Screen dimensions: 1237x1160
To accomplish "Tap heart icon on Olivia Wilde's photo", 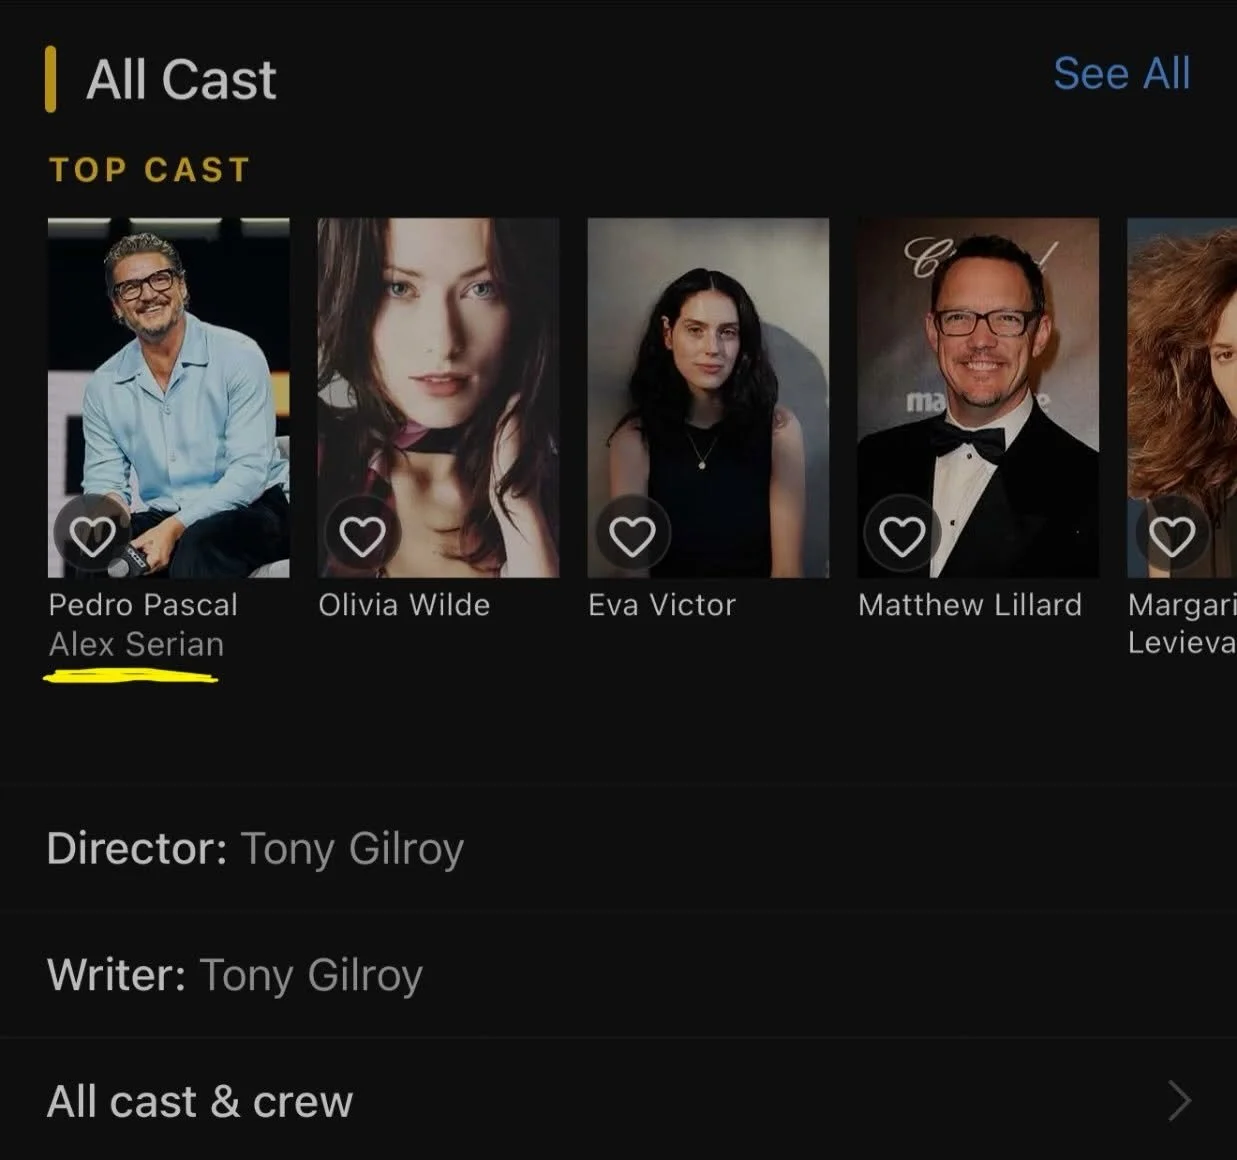I will pos(362,535).
